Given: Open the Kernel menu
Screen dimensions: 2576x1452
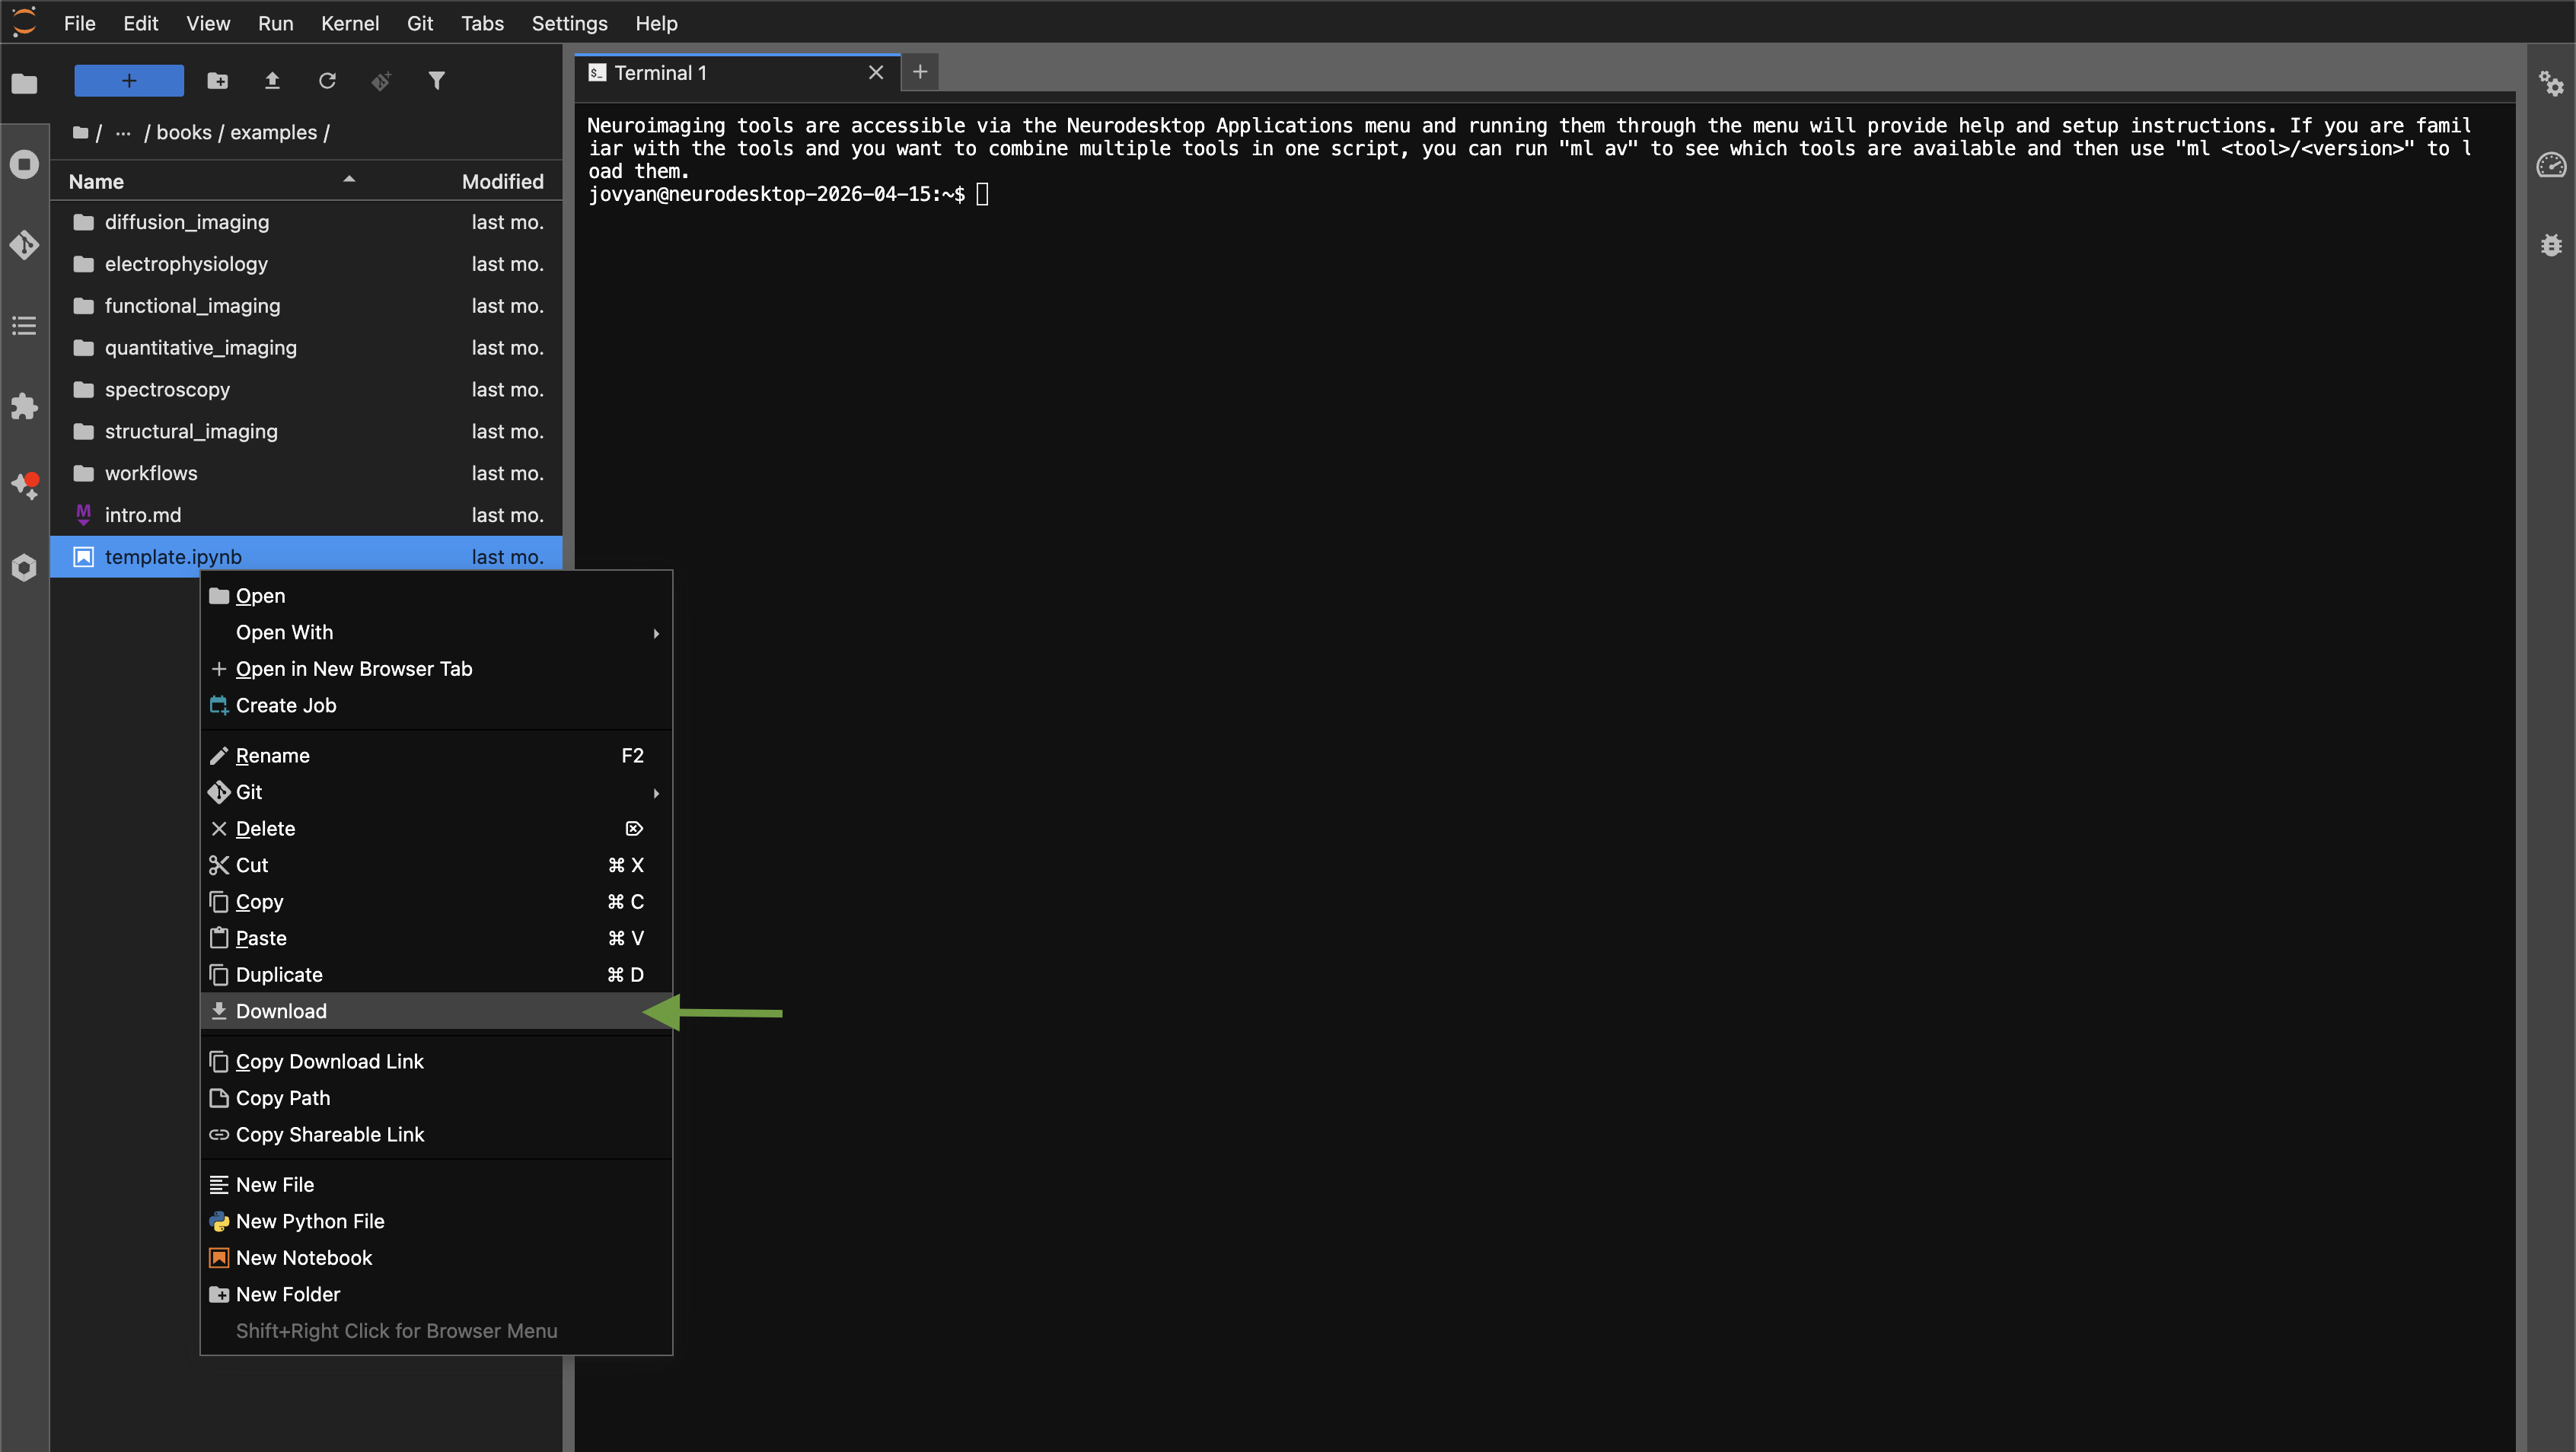Looking at the screenshot, I should (349, 23).
